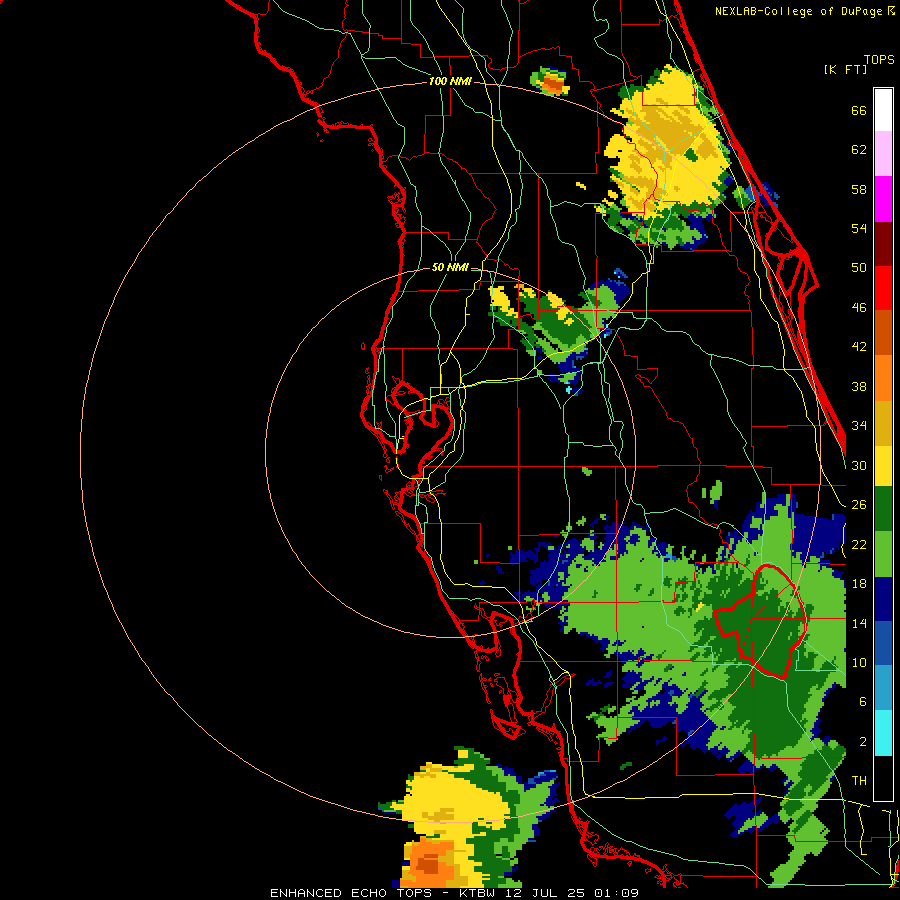The height and width of the screenshot is (900, 900).
Task: Click the dark orange 46 kft legend swatch
Action: [x=883, y=333]
